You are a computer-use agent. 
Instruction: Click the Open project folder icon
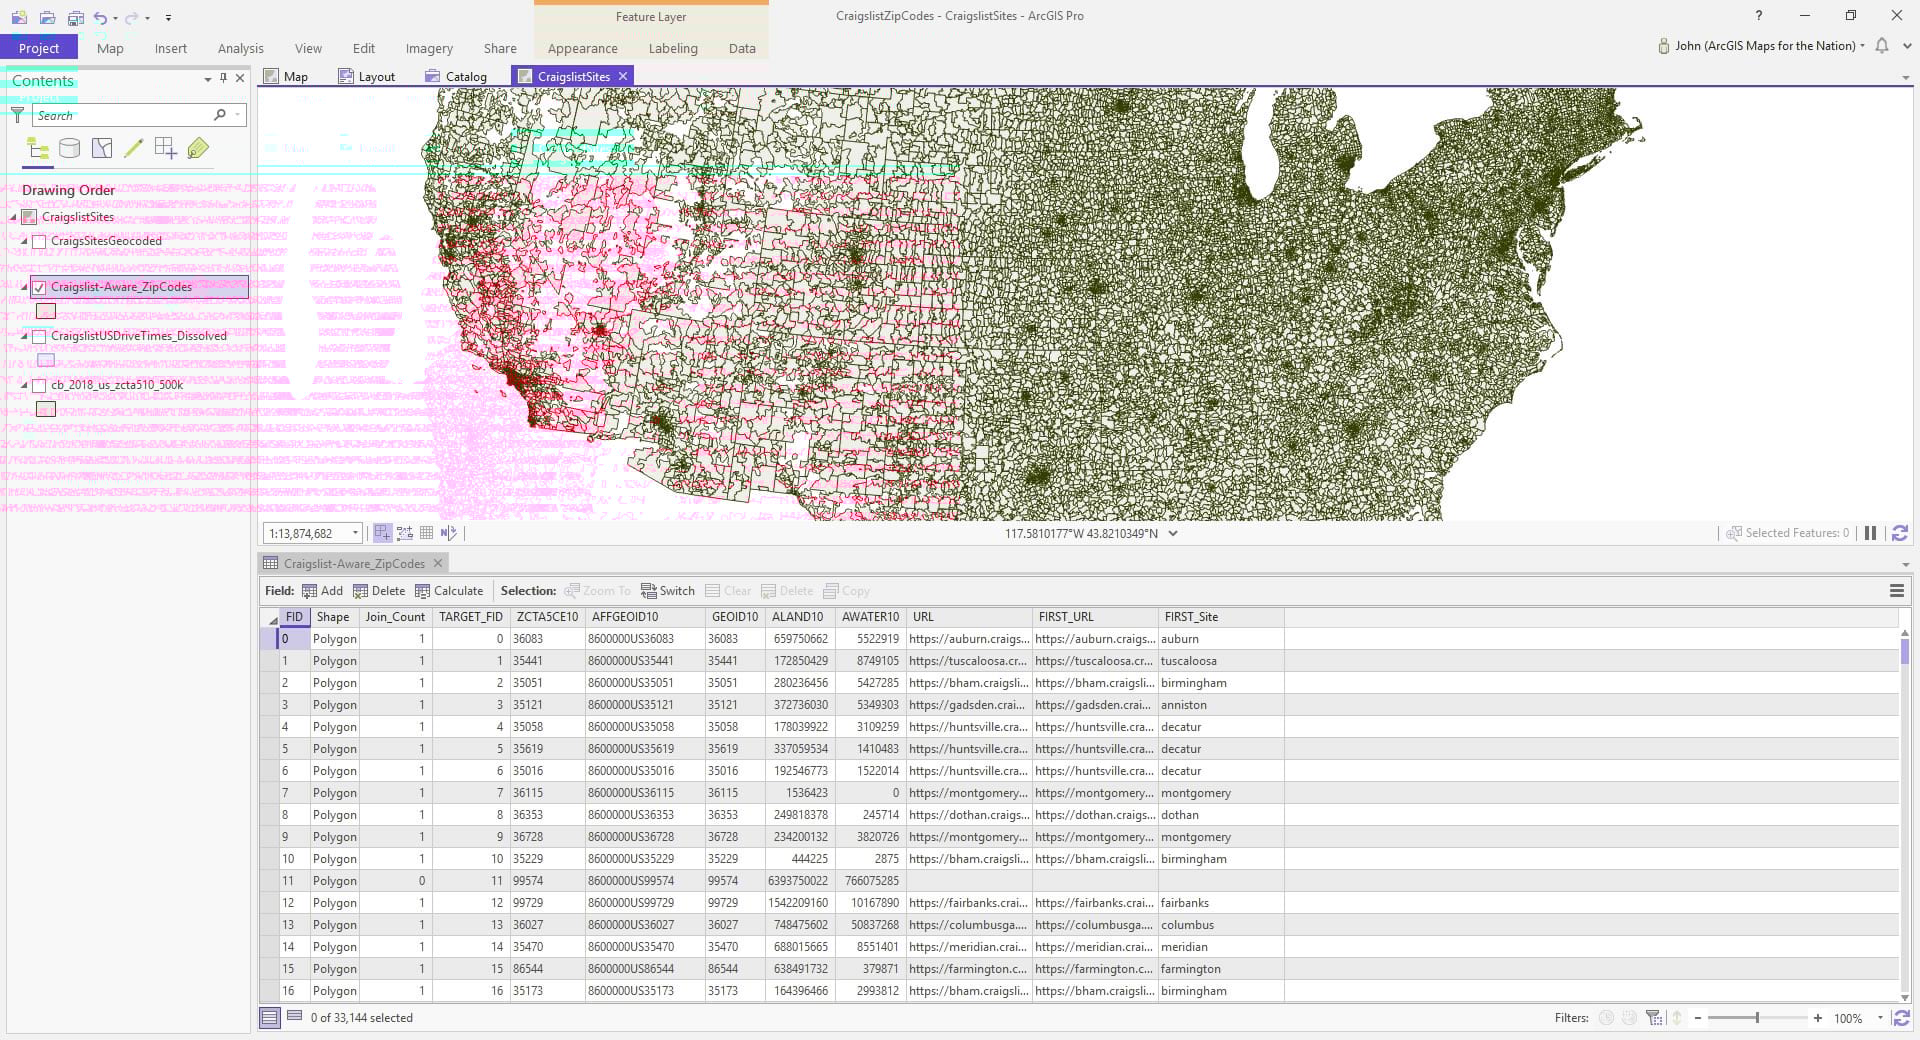(x=47, y=18)
